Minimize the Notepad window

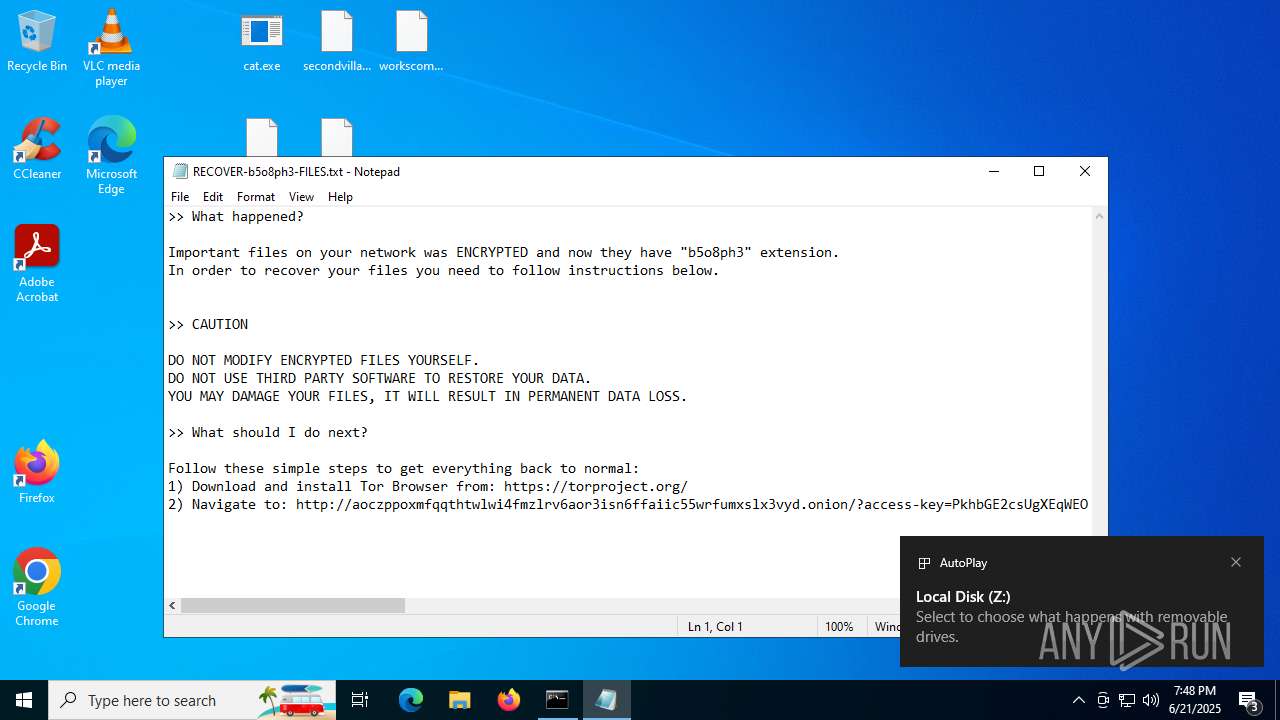pos(993,171)
